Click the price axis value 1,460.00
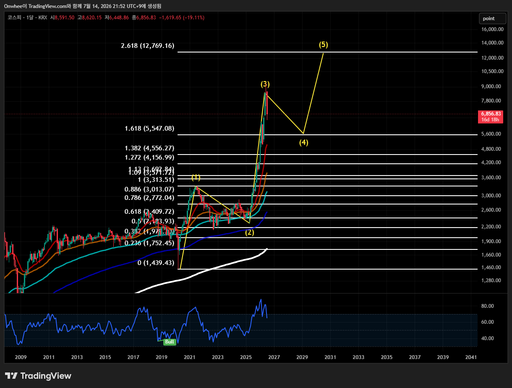Viewport: 512px width, 388px height. pos(491,267)
